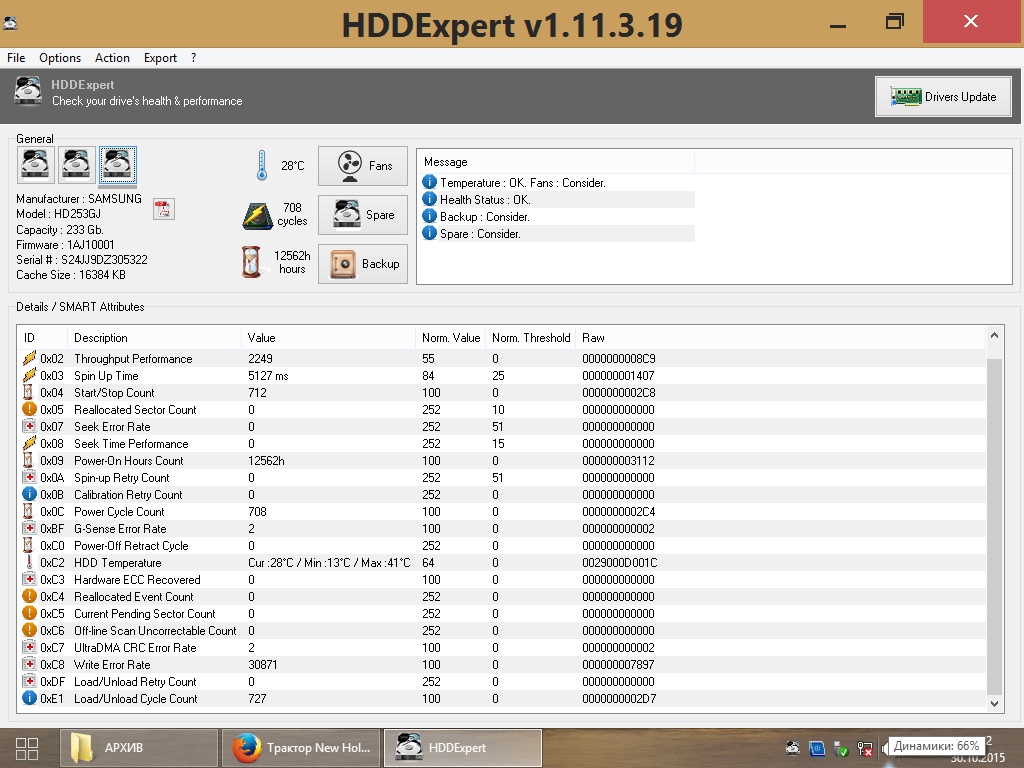Click the Serial # S24JJ9DZ305322 text
This screenshot has width=1024, height=768.
pos(82,259)
